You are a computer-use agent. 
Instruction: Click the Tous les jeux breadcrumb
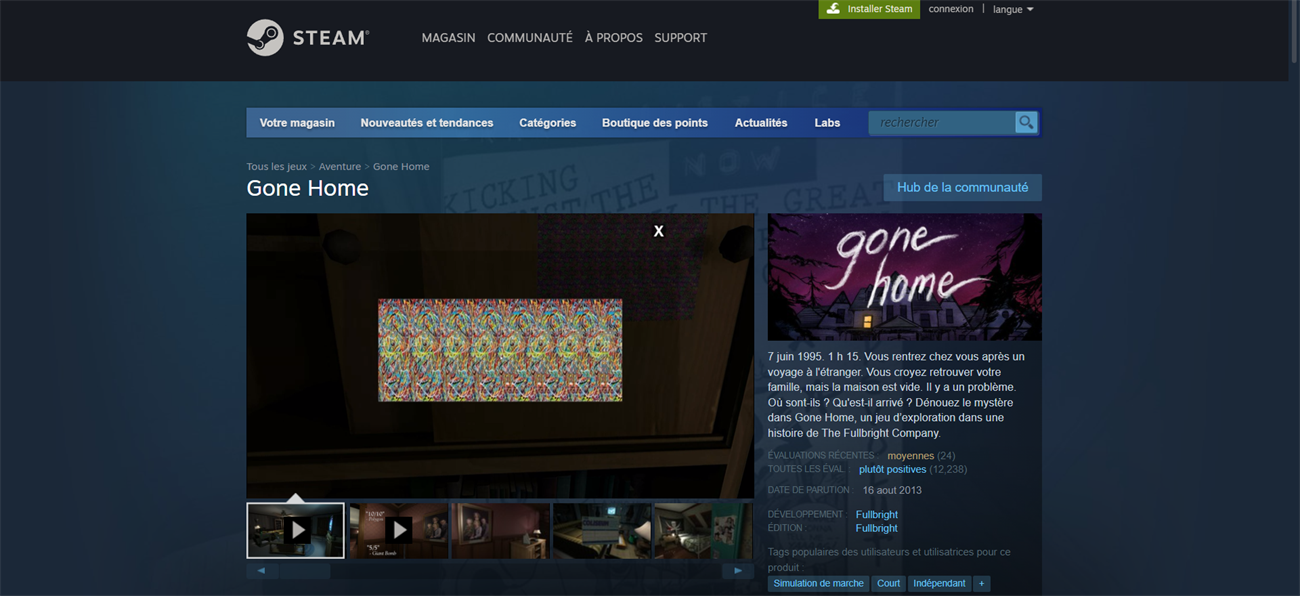pos(277,167)
